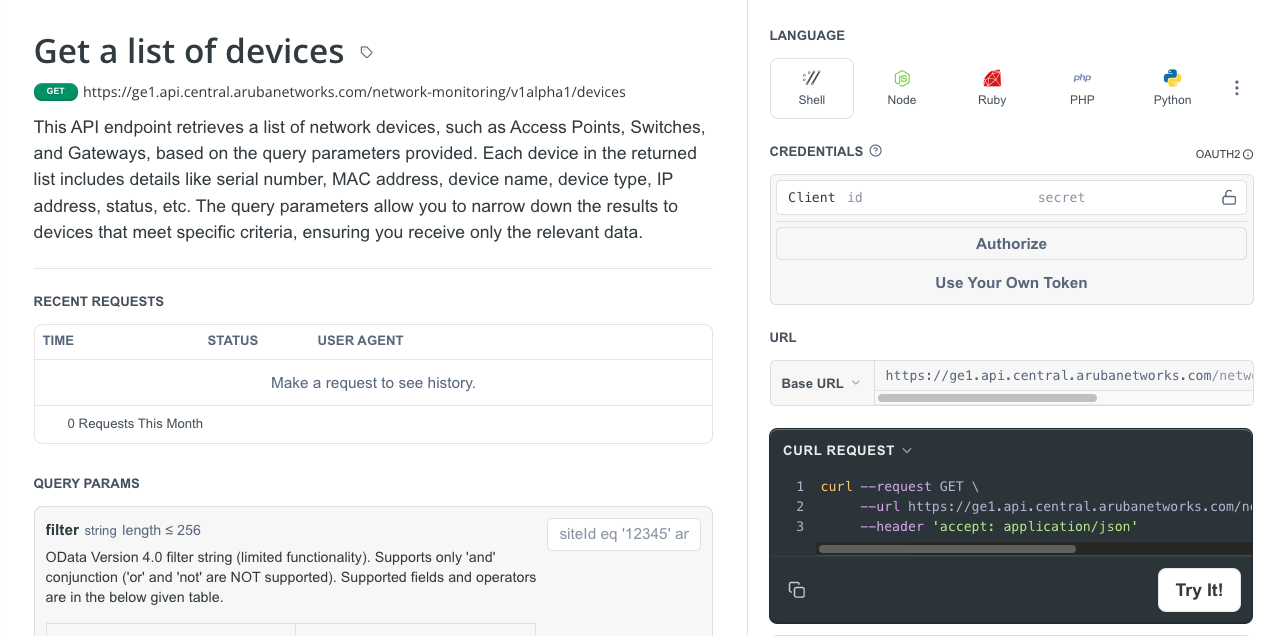This screenshot has height=636, width=1274.
Task: Click the endpoint URL text
Action: [x=354, y=92]
